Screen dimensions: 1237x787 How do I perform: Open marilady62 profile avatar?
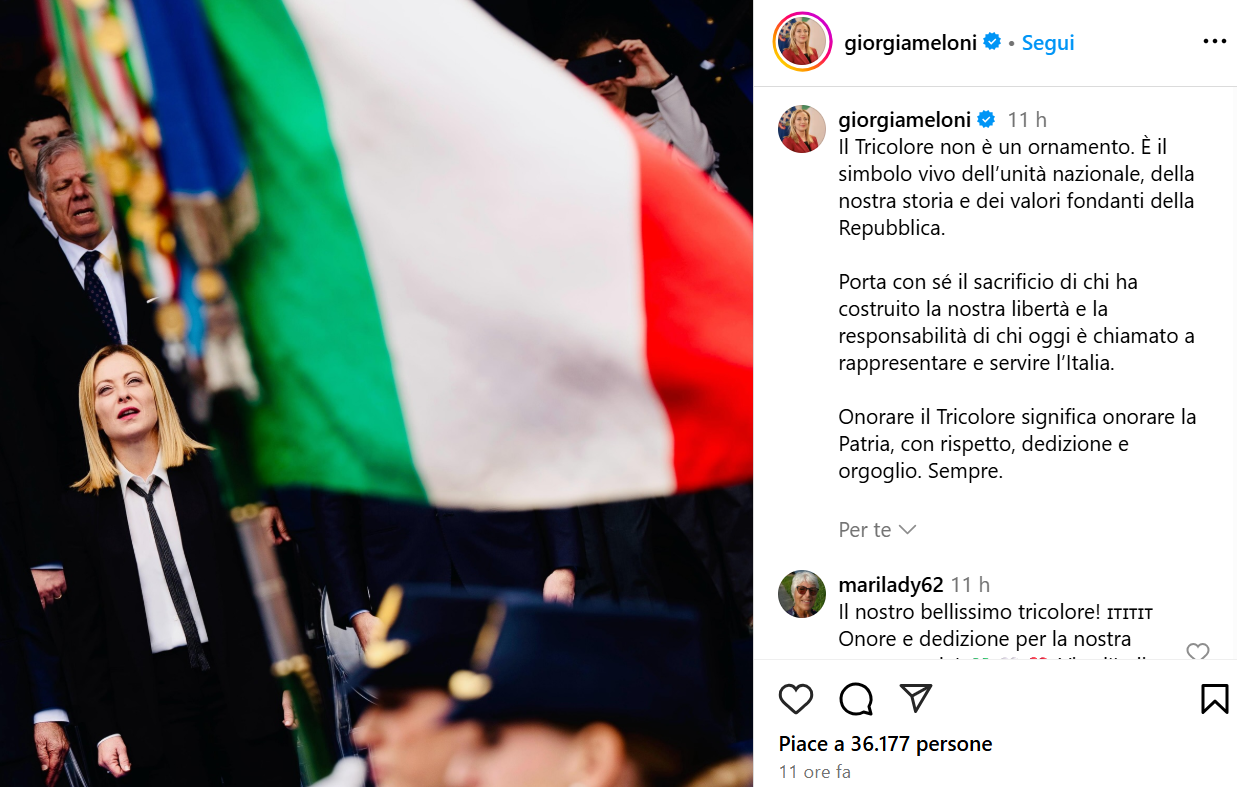[802, 594]
